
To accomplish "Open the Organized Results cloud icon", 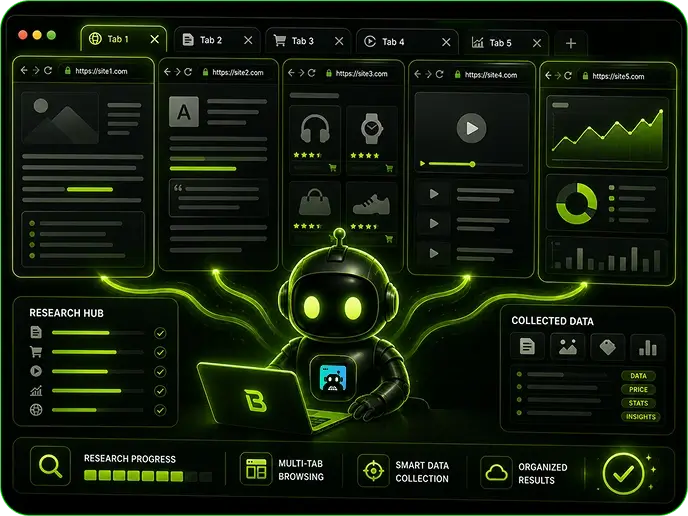I will (x=496, y=473).
